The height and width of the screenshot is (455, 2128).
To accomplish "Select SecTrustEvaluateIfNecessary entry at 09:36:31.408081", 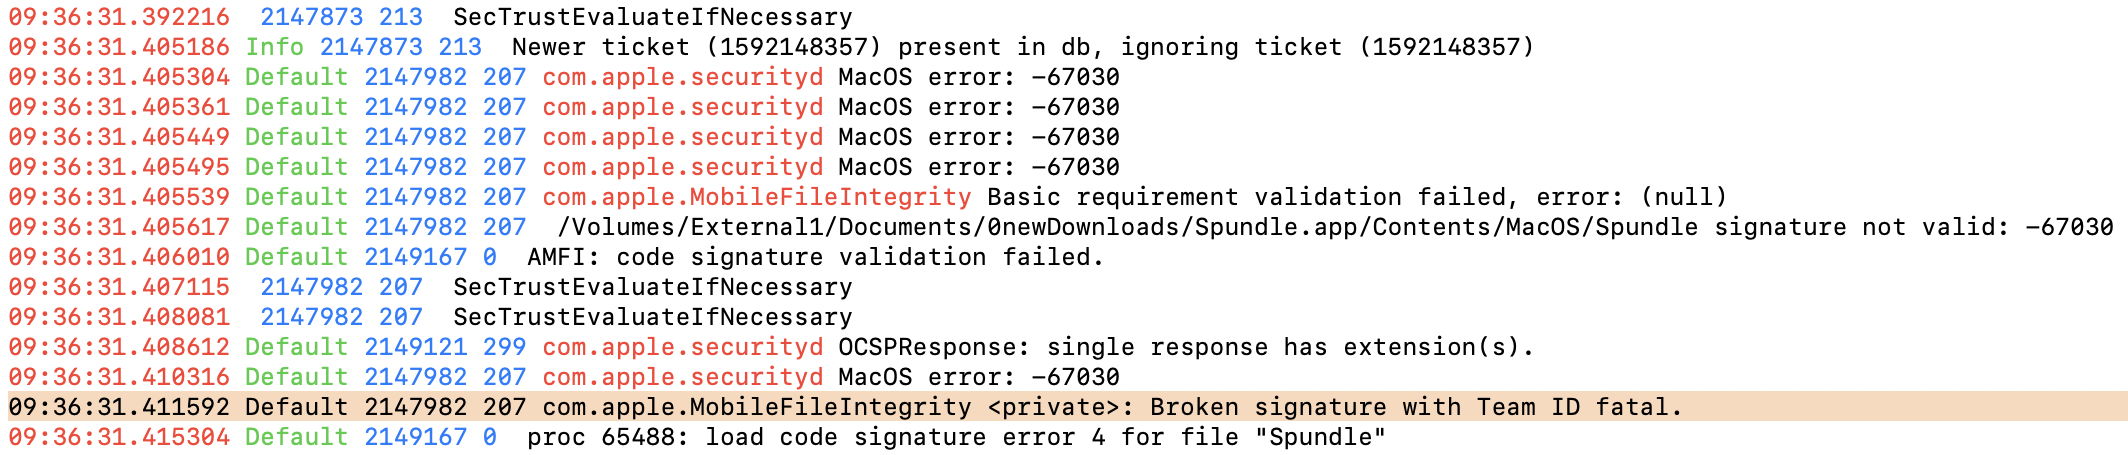I will (652, 317).
